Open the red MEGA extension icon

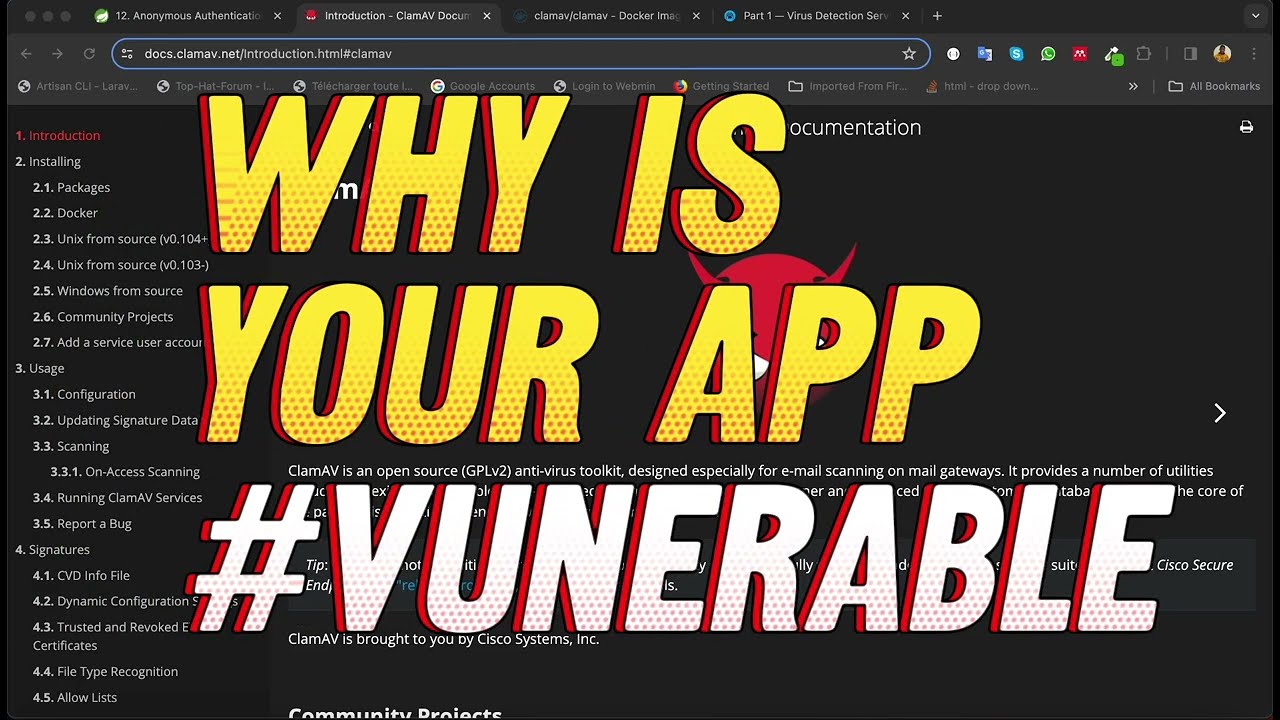click(x=1080, y=54)
